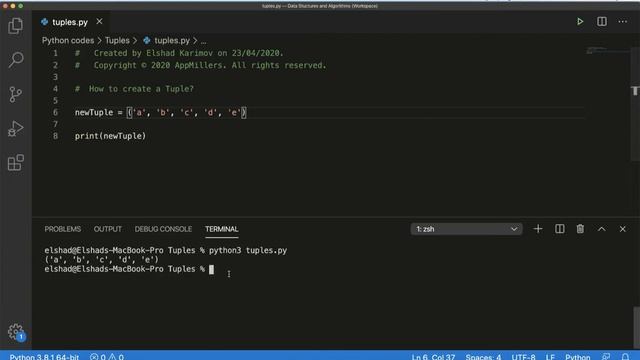Kill the terminal with the trash icon

[x=580, y=229]
